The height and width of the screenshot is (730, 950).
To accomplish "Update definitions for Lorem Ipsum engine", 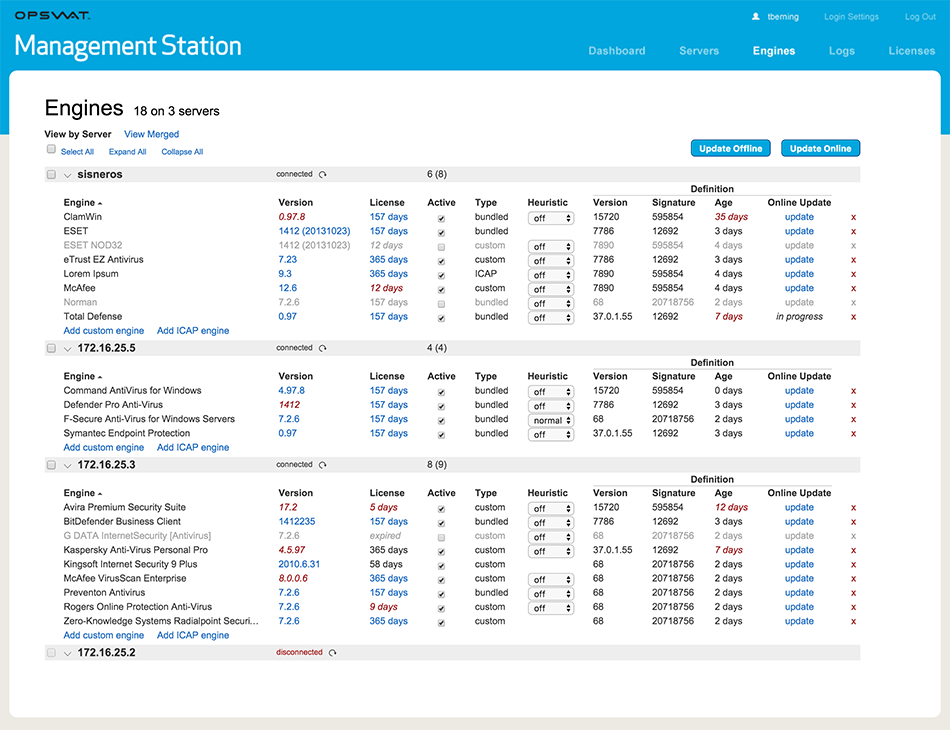I will point(799,274).
